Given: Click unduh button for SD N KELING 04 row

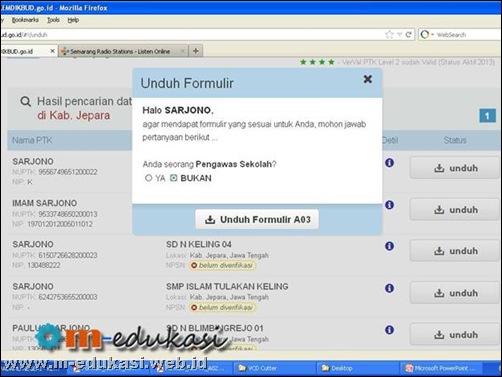Looking at the screenshot, I should [x=456, y=251].
